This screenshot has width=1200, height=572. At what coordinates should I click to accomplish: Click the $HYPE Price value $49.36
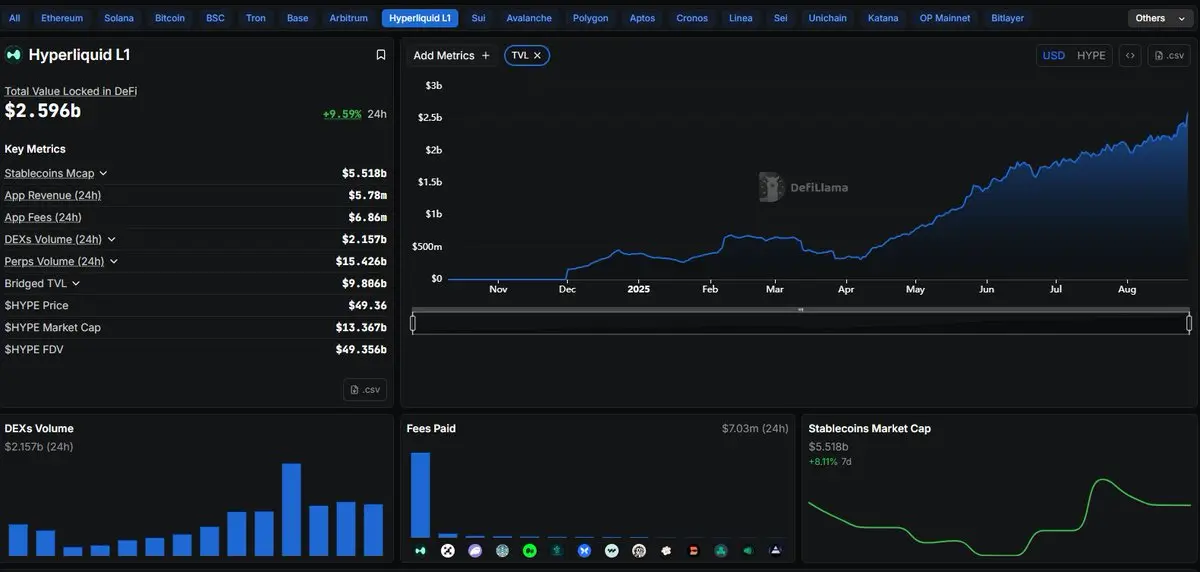366,306
